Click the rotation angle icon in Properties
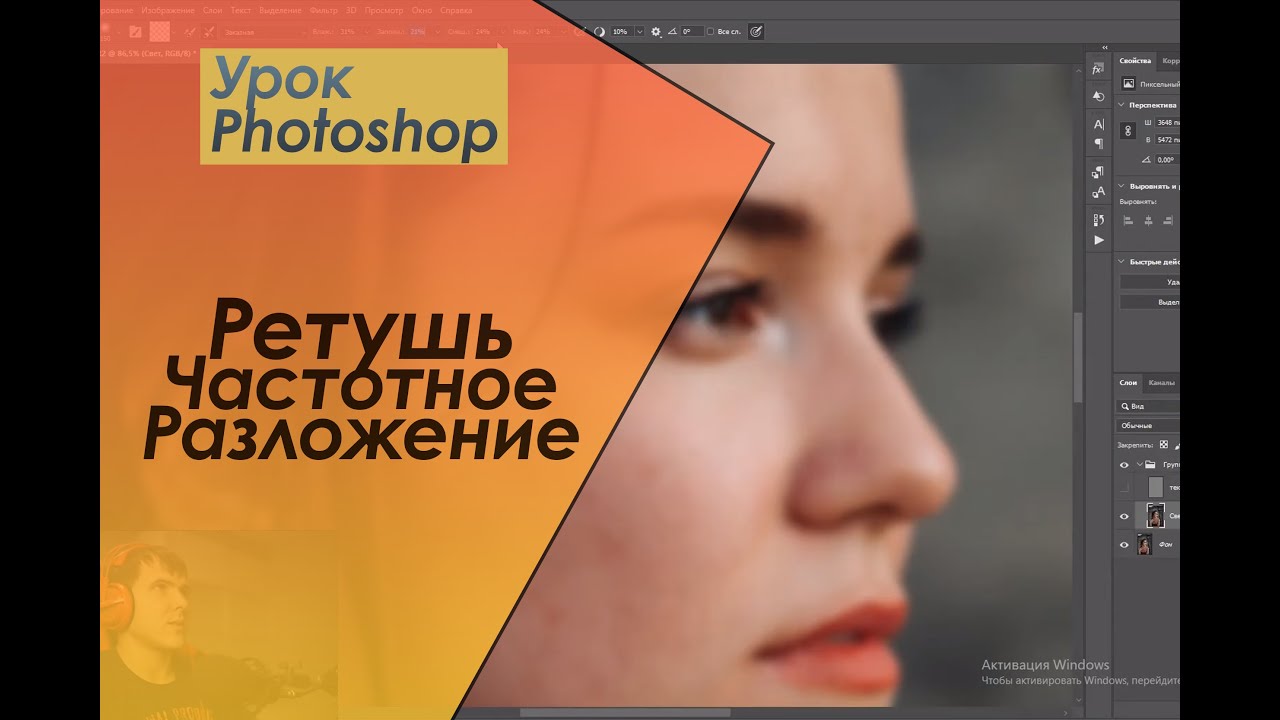 tap(1146, 160)
